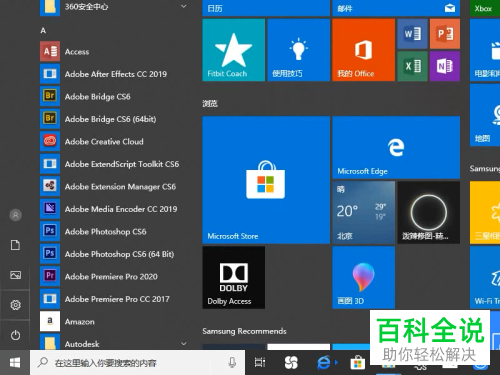
Task: Launch Adobe Extension Manager CS6
Action: coord(115,186)
